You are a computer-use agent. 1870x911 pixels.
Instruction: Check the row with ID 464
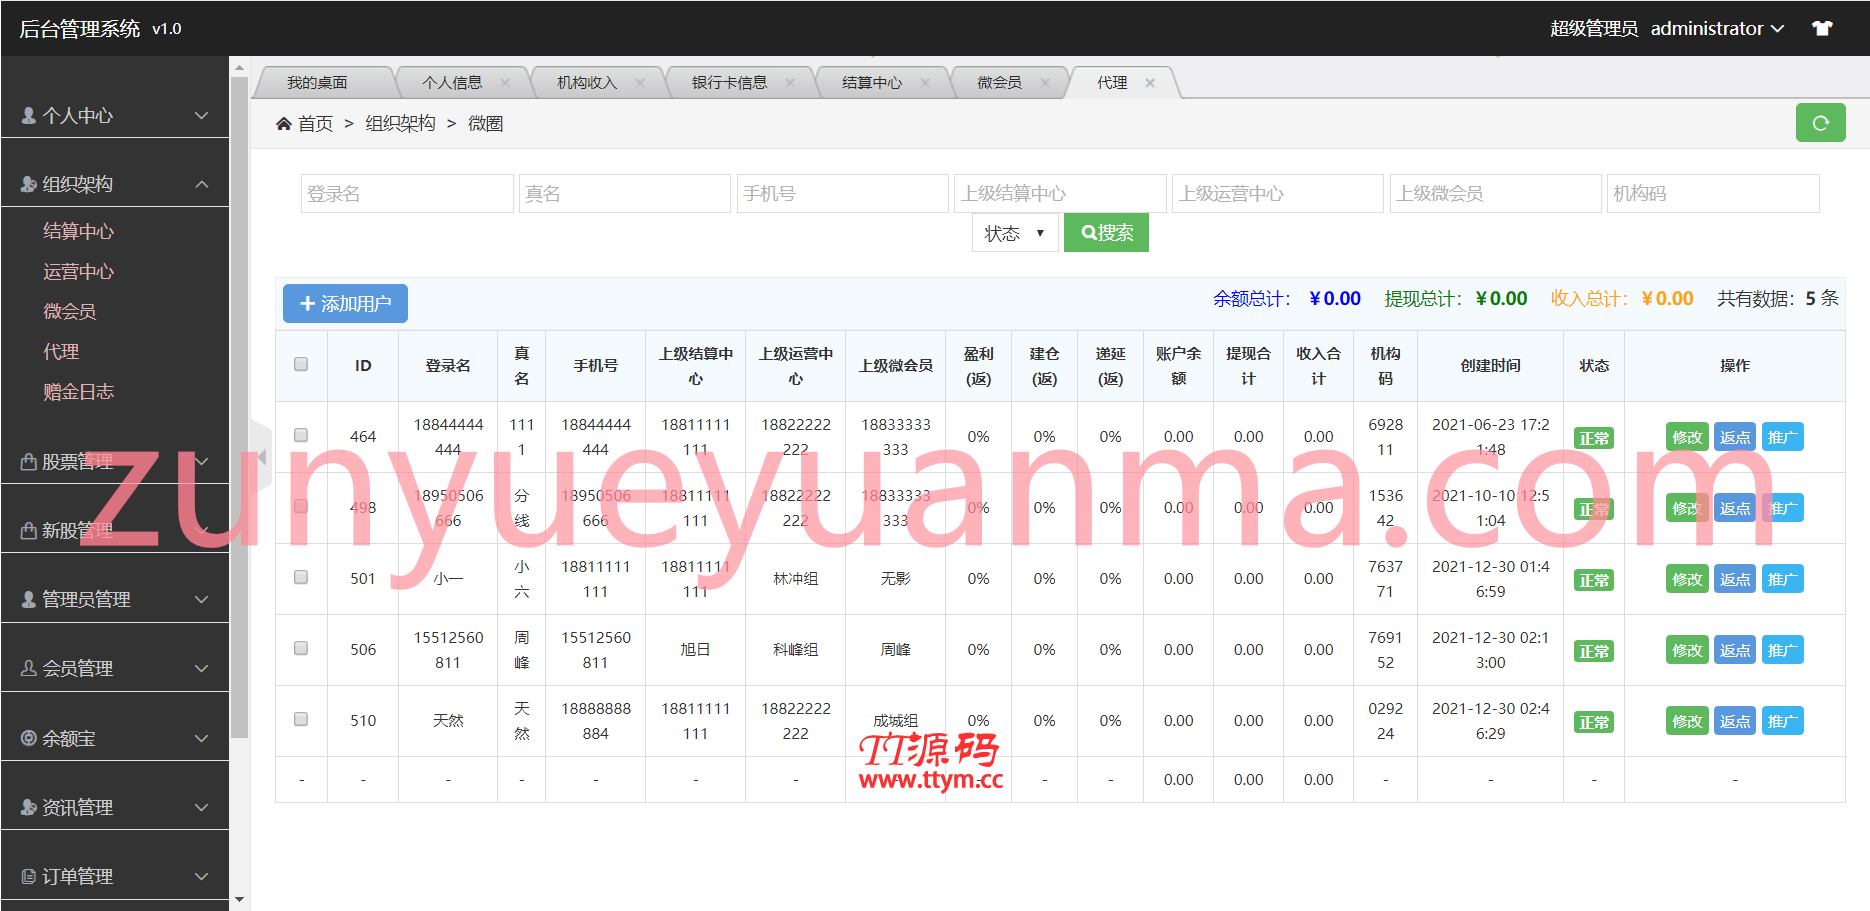301,435
